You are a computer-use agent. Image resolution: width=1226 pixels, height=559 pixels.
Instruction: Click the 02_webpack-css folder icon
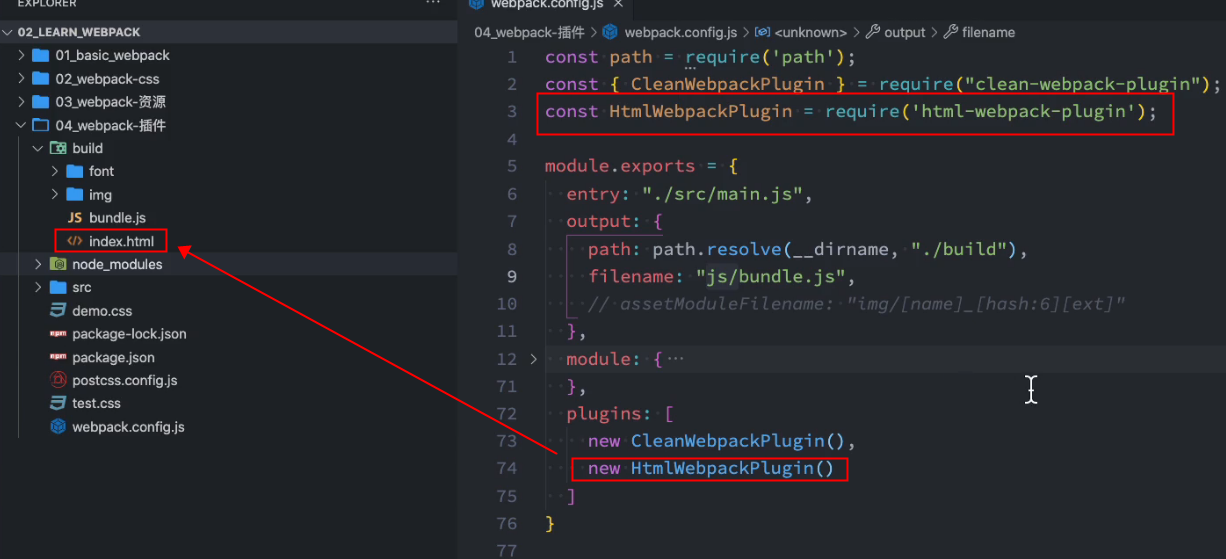[x=40, y=78]
